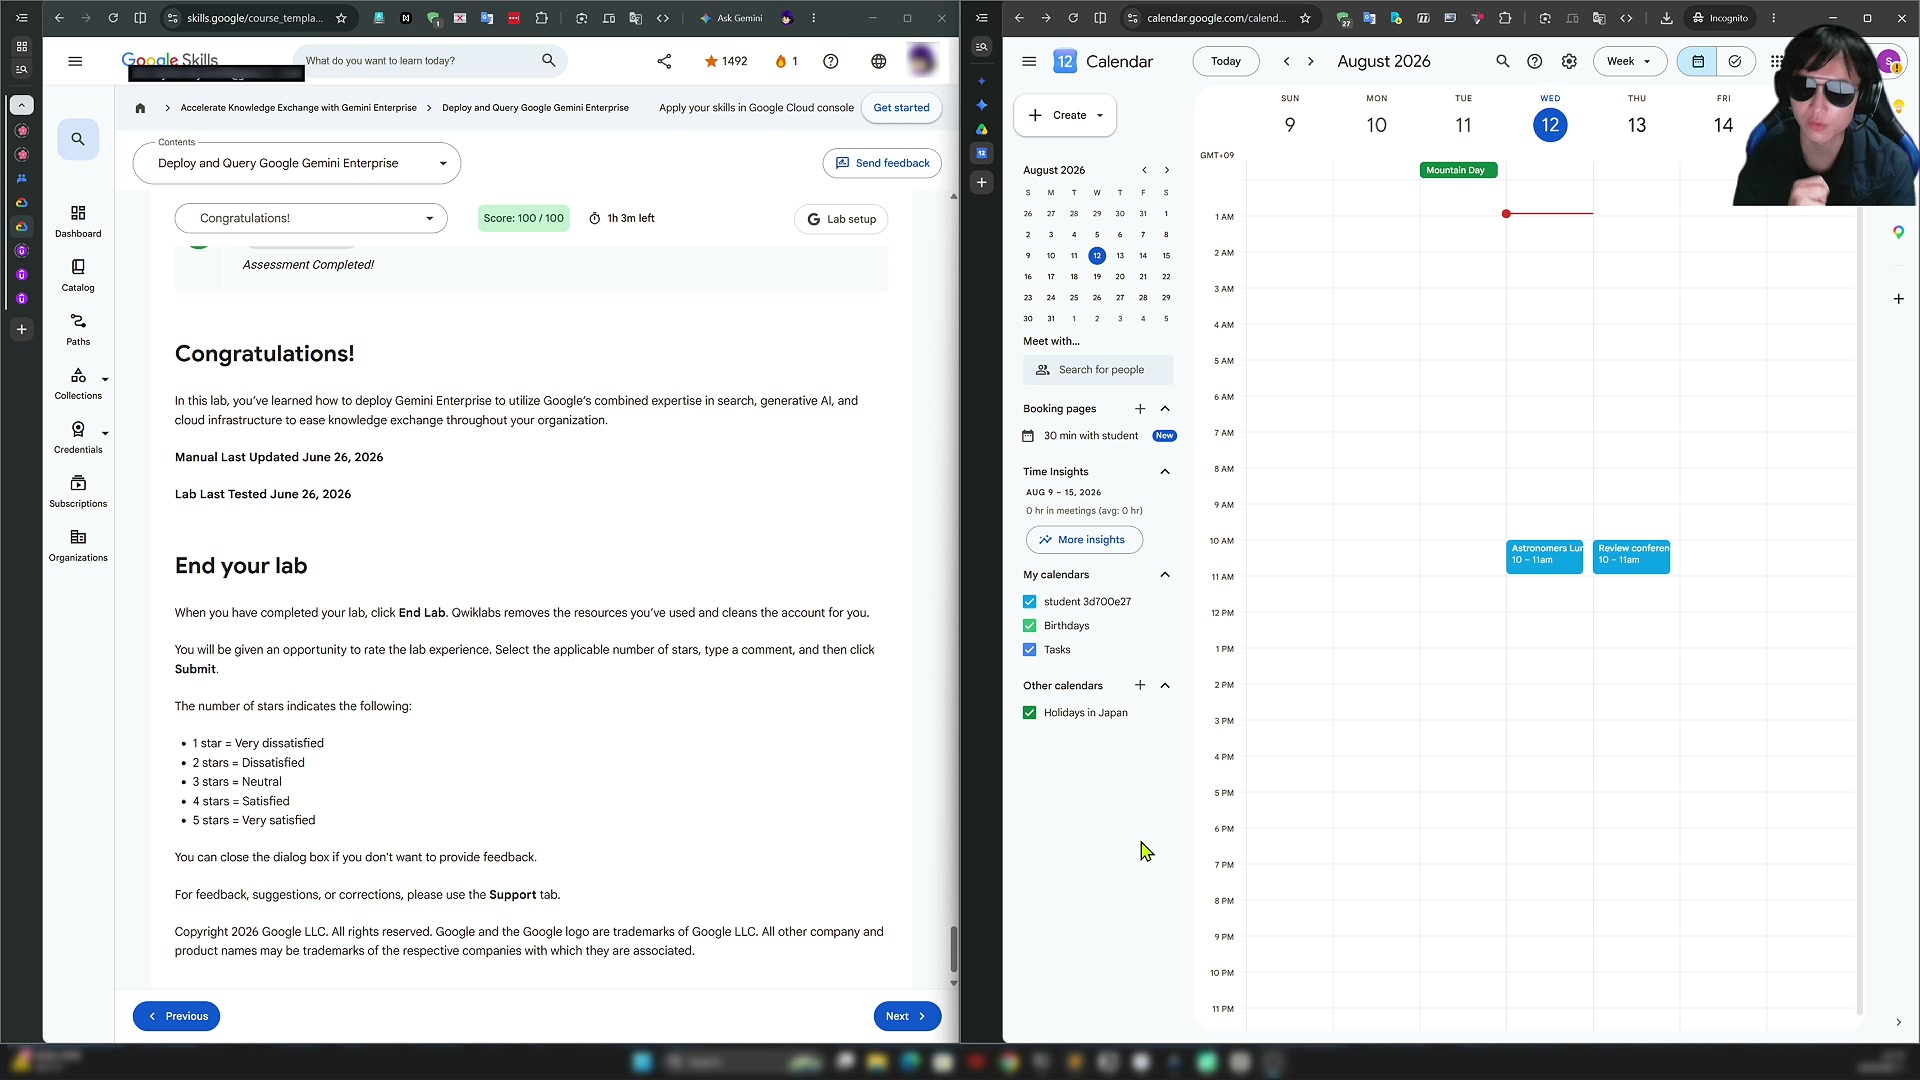Screen dimensions: 1920x1080
Task: Collapse the Time Insights section
Action: (1165, 471)
